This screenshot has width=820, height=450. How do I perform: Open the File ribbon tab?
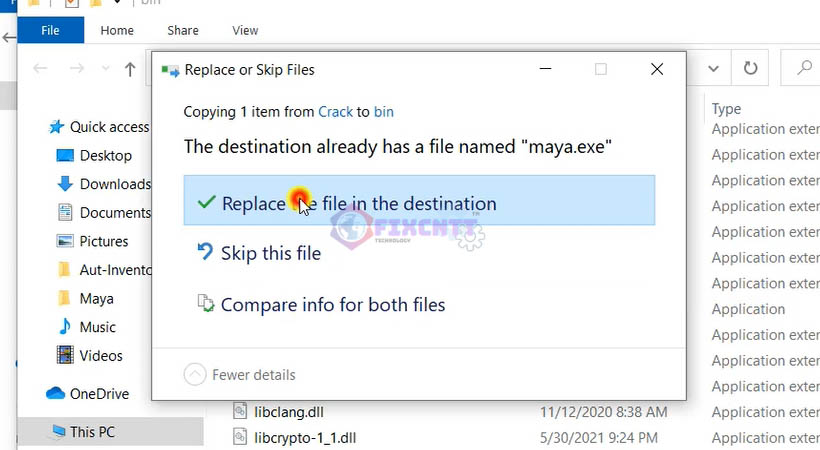point(50,31)
